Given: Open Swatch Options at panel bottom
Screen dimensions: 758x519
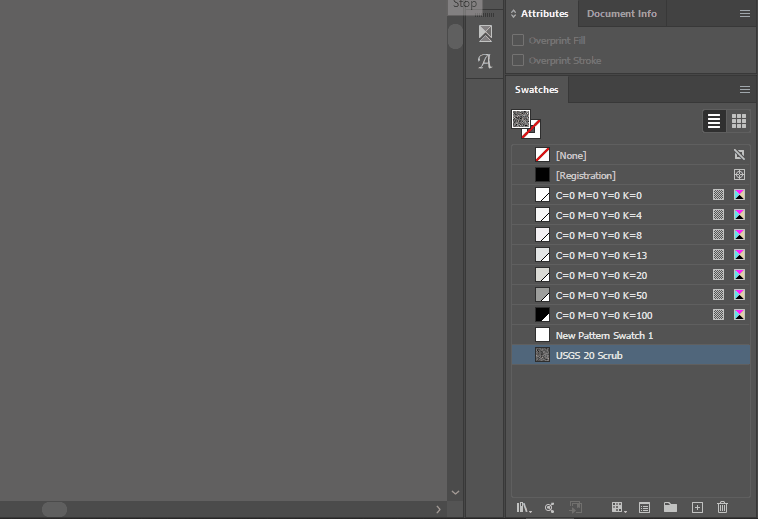Looking at the screenshot, I should [x=644, y=507].
